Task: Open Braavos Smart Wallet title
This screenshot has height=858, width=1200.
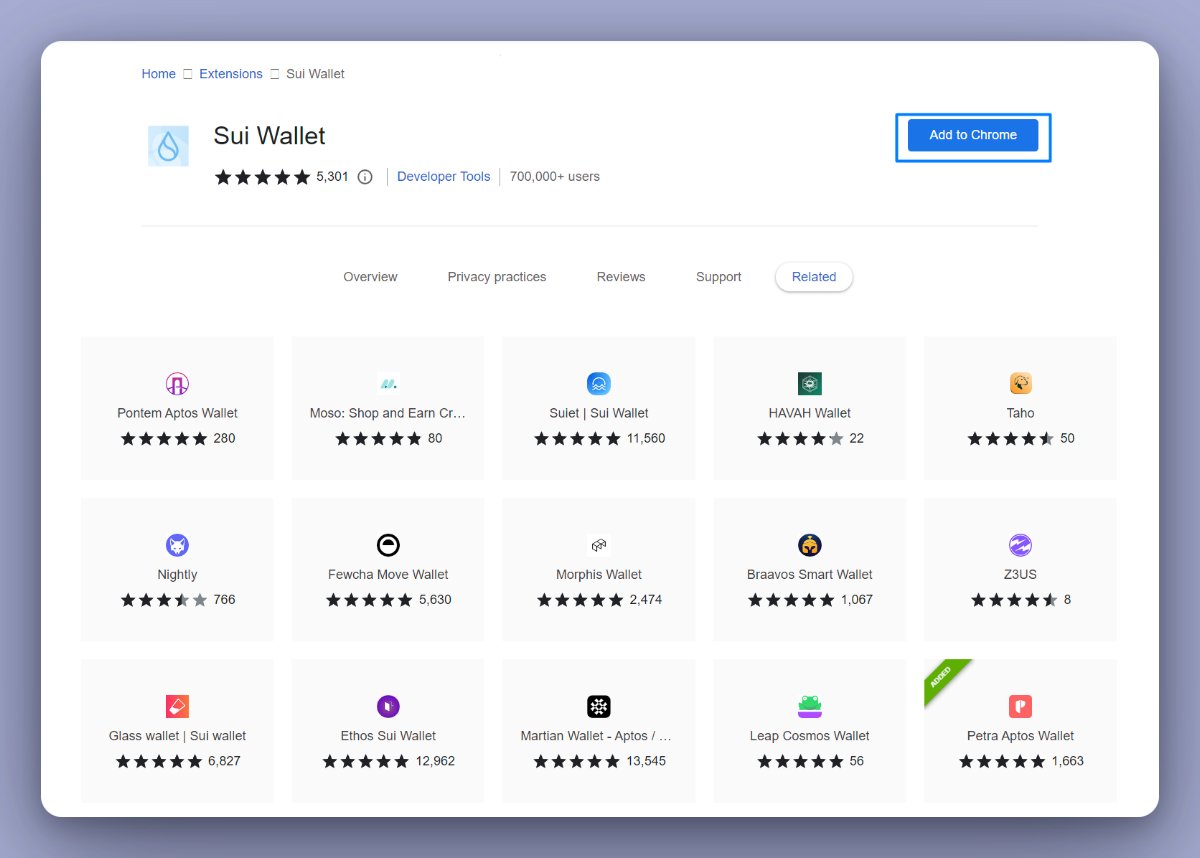Action: 810,575
